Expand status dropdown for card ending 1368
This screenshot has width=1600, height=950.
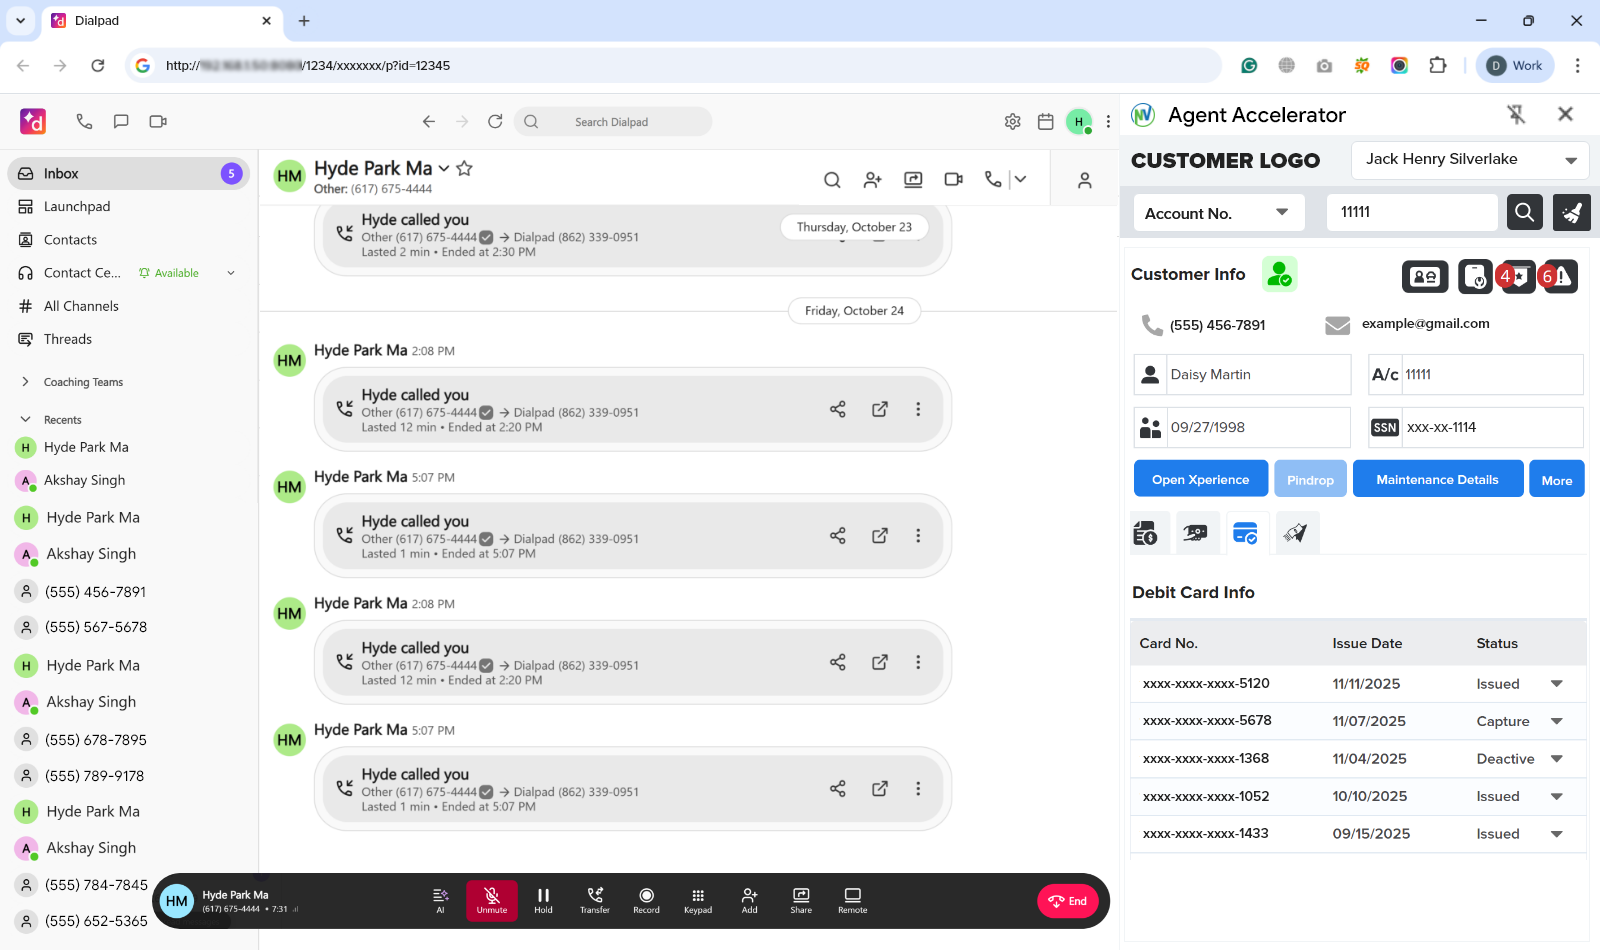pyautogui.click(x=1557, y=759)
